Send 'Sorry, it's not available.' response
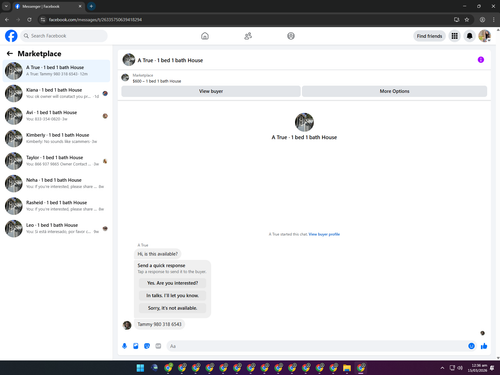 [x=172, y=308]
